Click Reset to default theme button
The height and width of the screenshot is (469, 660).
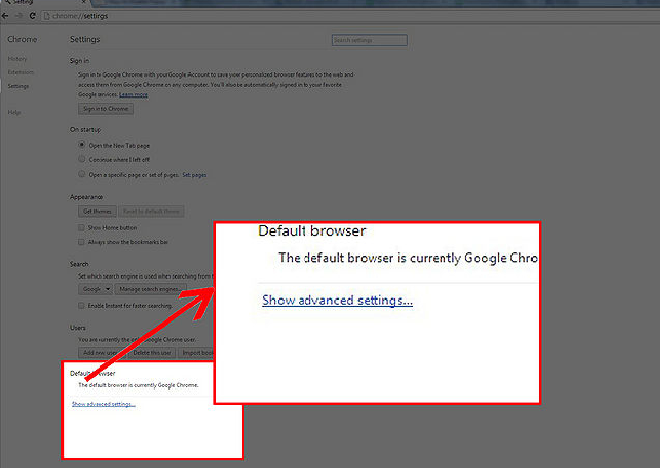(x=151, y=211)
